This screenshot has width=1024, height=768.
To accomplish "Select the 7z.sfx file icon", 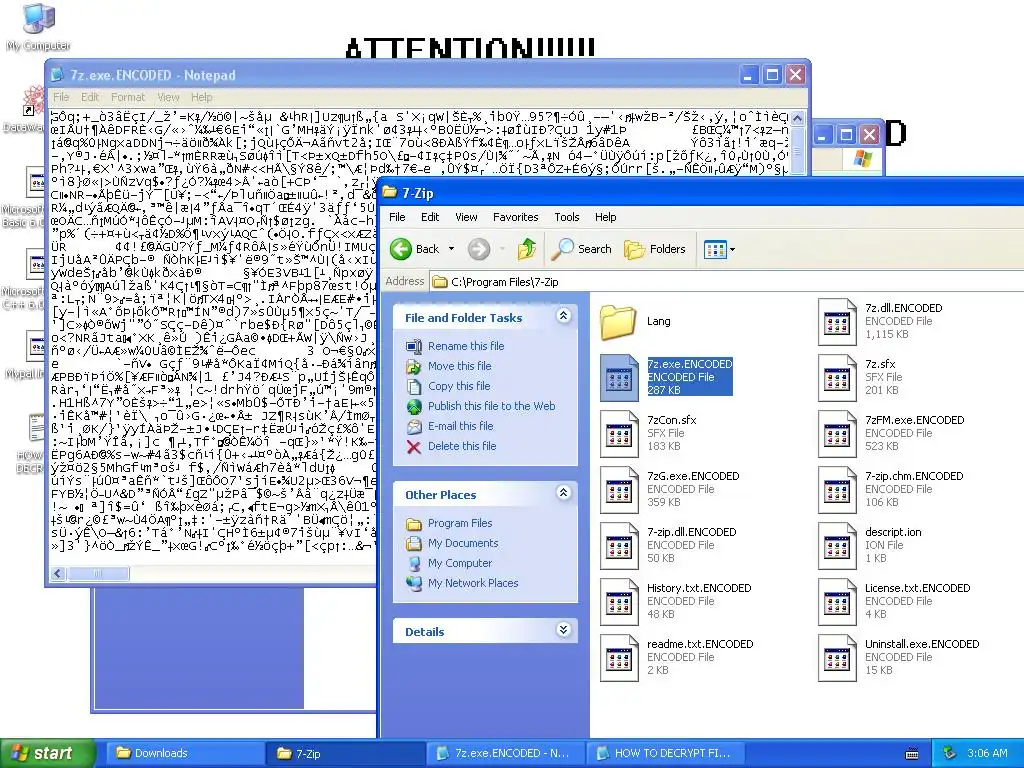I will pyautogui.click(x=837, y=377).
